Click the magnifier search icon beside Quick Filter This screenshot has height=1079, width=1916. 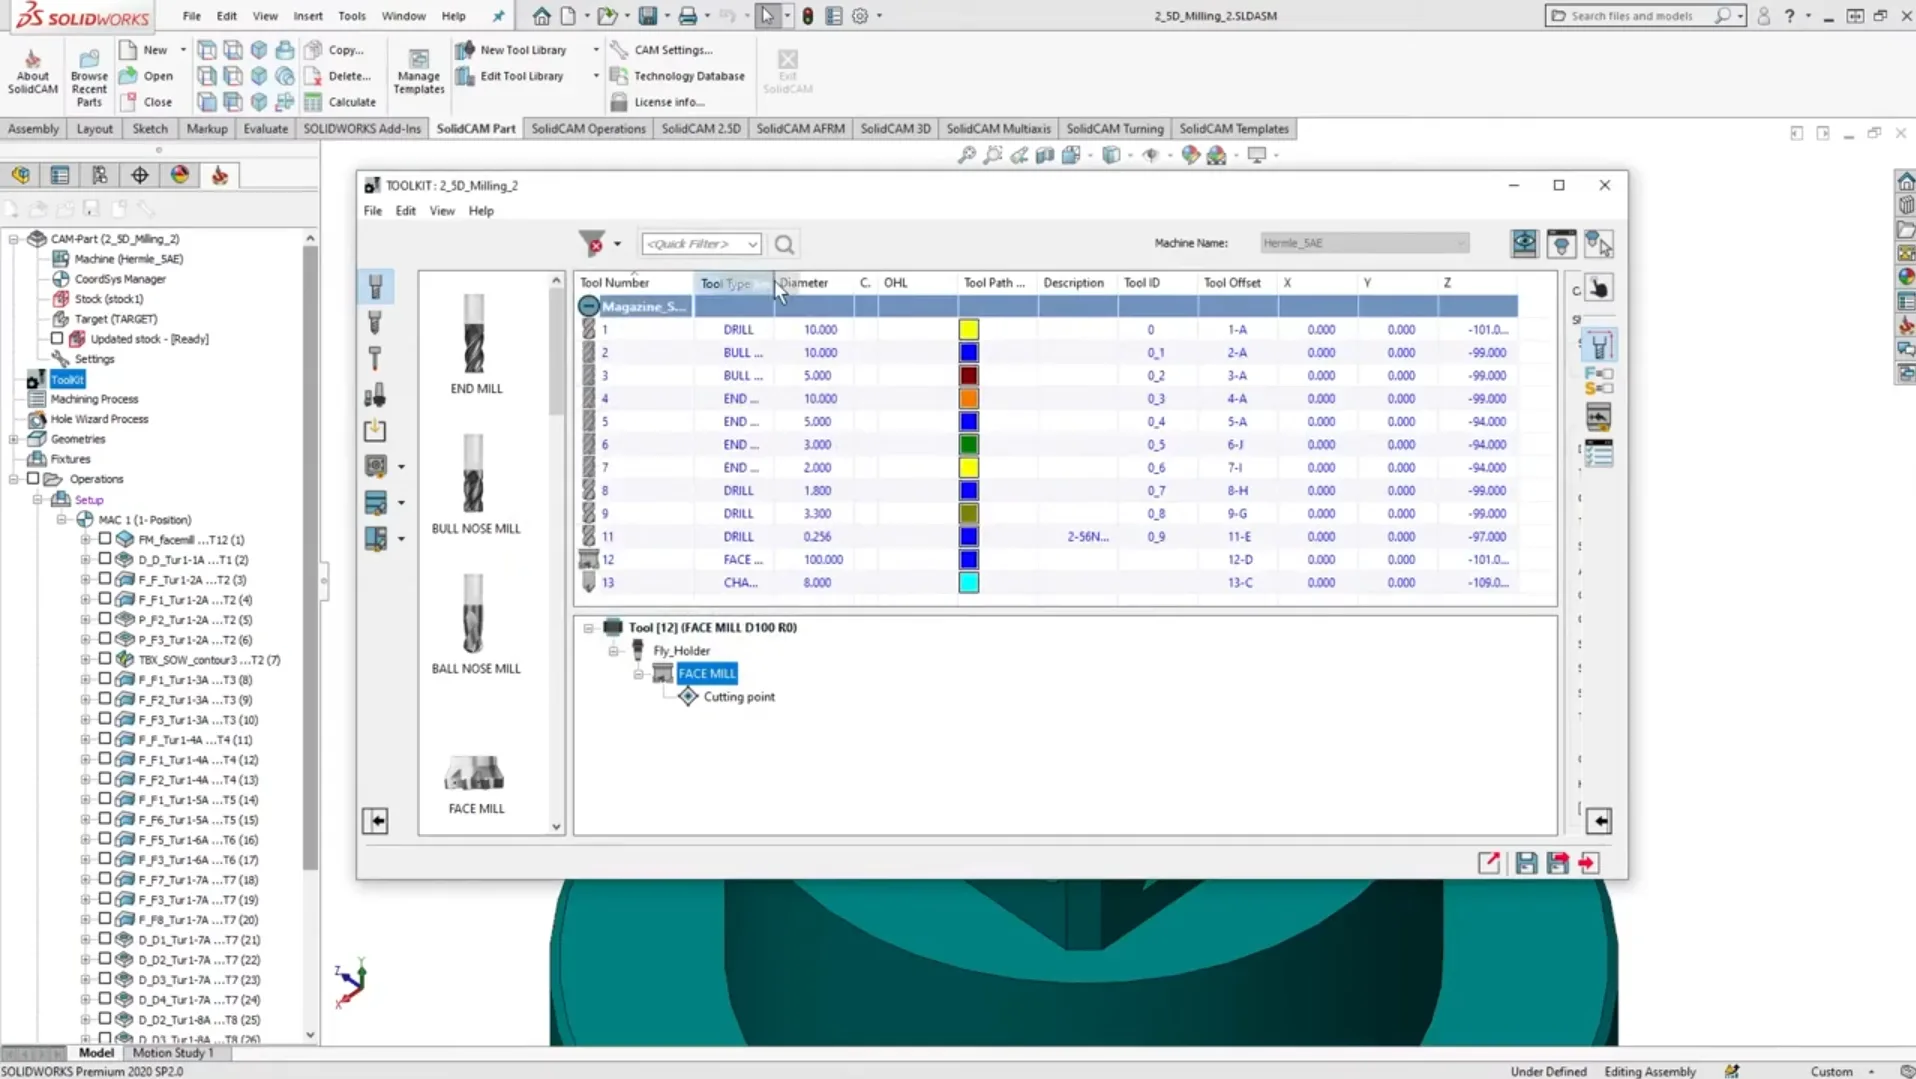click(784, 244)
